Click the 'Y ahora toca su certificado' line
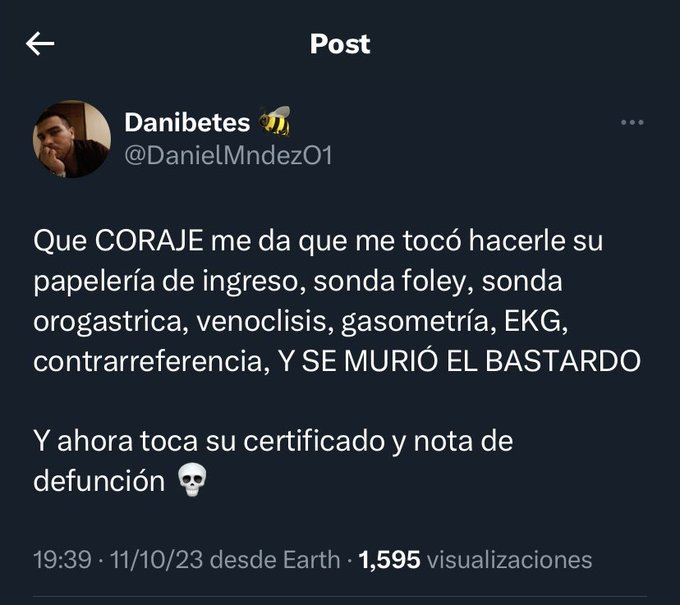 click(209, 441)
